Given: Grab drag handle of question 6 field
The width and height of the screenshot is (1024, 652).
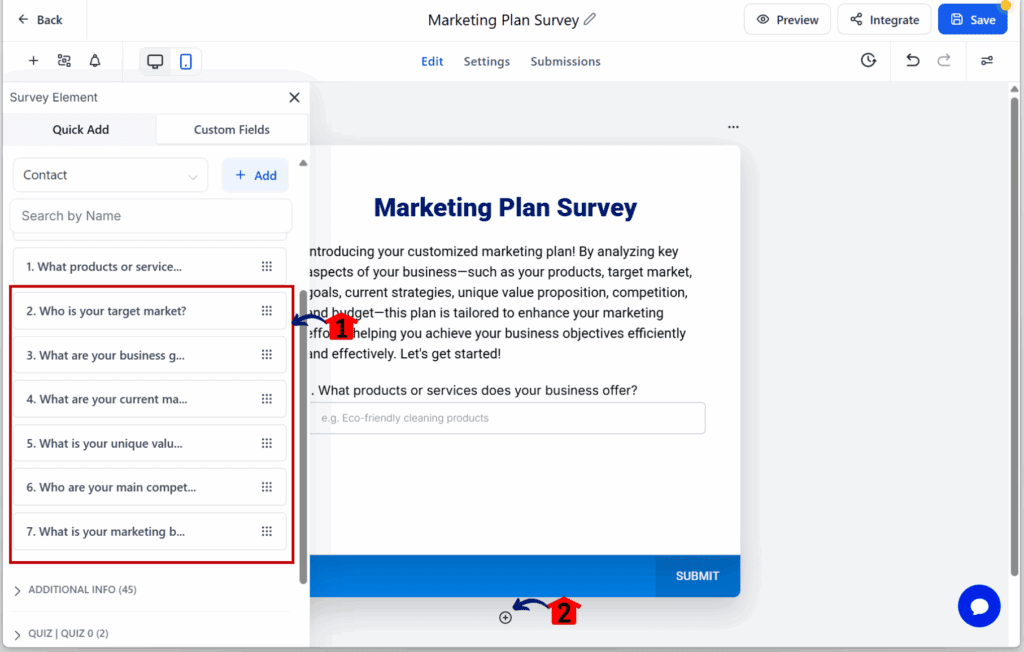Looking at the screenshot, I should [x=266, y=487].
